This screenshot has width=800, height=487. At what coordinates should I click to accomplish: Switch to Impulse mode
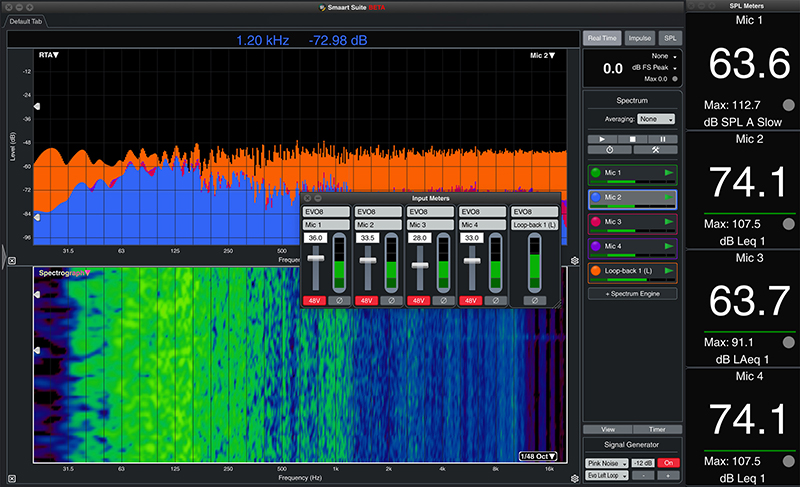click(640, 38)
